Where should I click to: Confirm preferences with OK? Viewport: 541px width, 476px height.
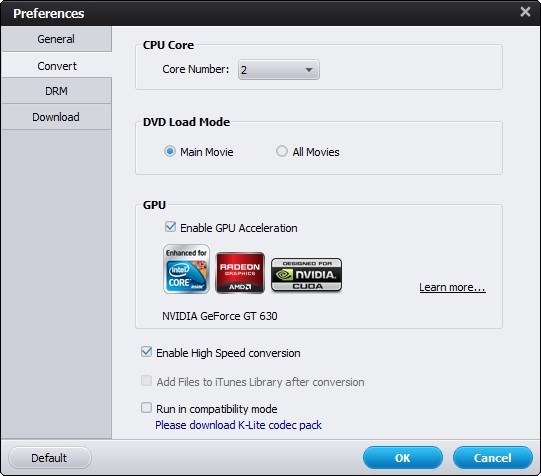pyautogui.click(x=403, y=458)
